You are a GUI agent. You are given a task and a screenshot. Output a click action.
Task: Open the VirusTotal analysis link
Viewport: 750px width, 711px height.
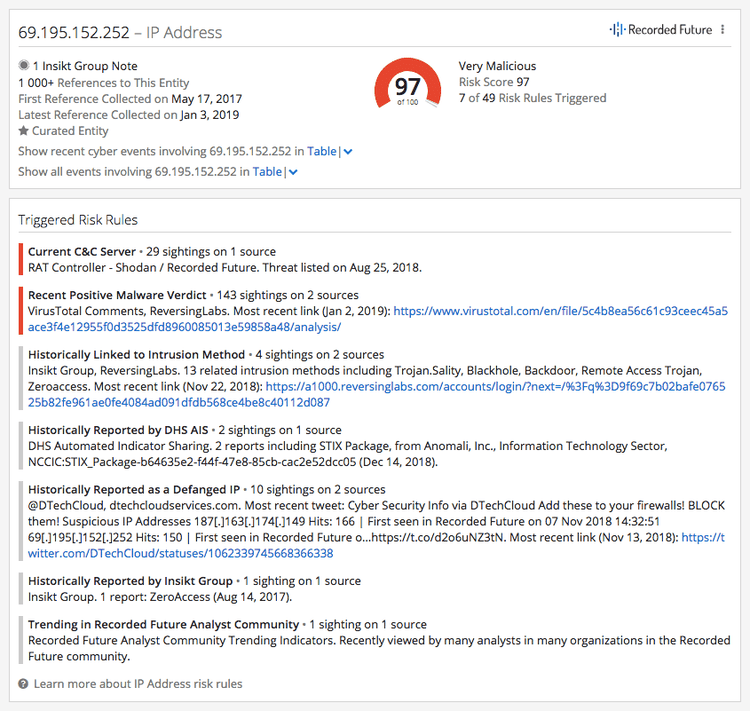click(x=559, y=312)
